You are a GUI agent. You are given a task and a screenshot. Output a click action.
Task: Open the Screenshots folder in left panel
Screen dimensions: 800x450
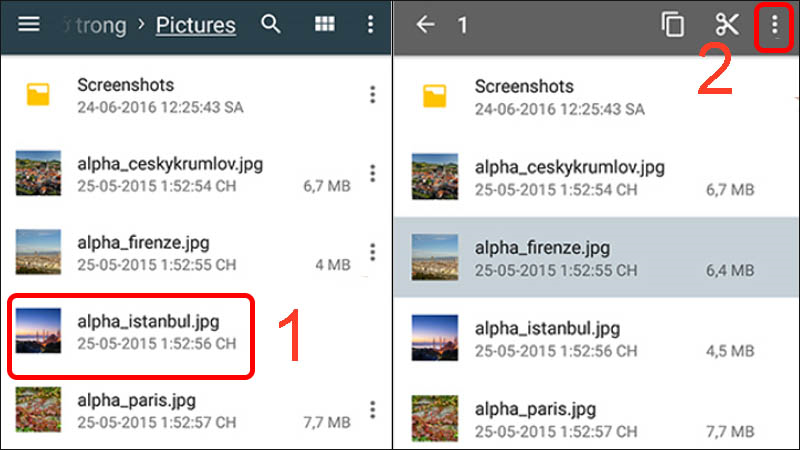coord(160,95)
